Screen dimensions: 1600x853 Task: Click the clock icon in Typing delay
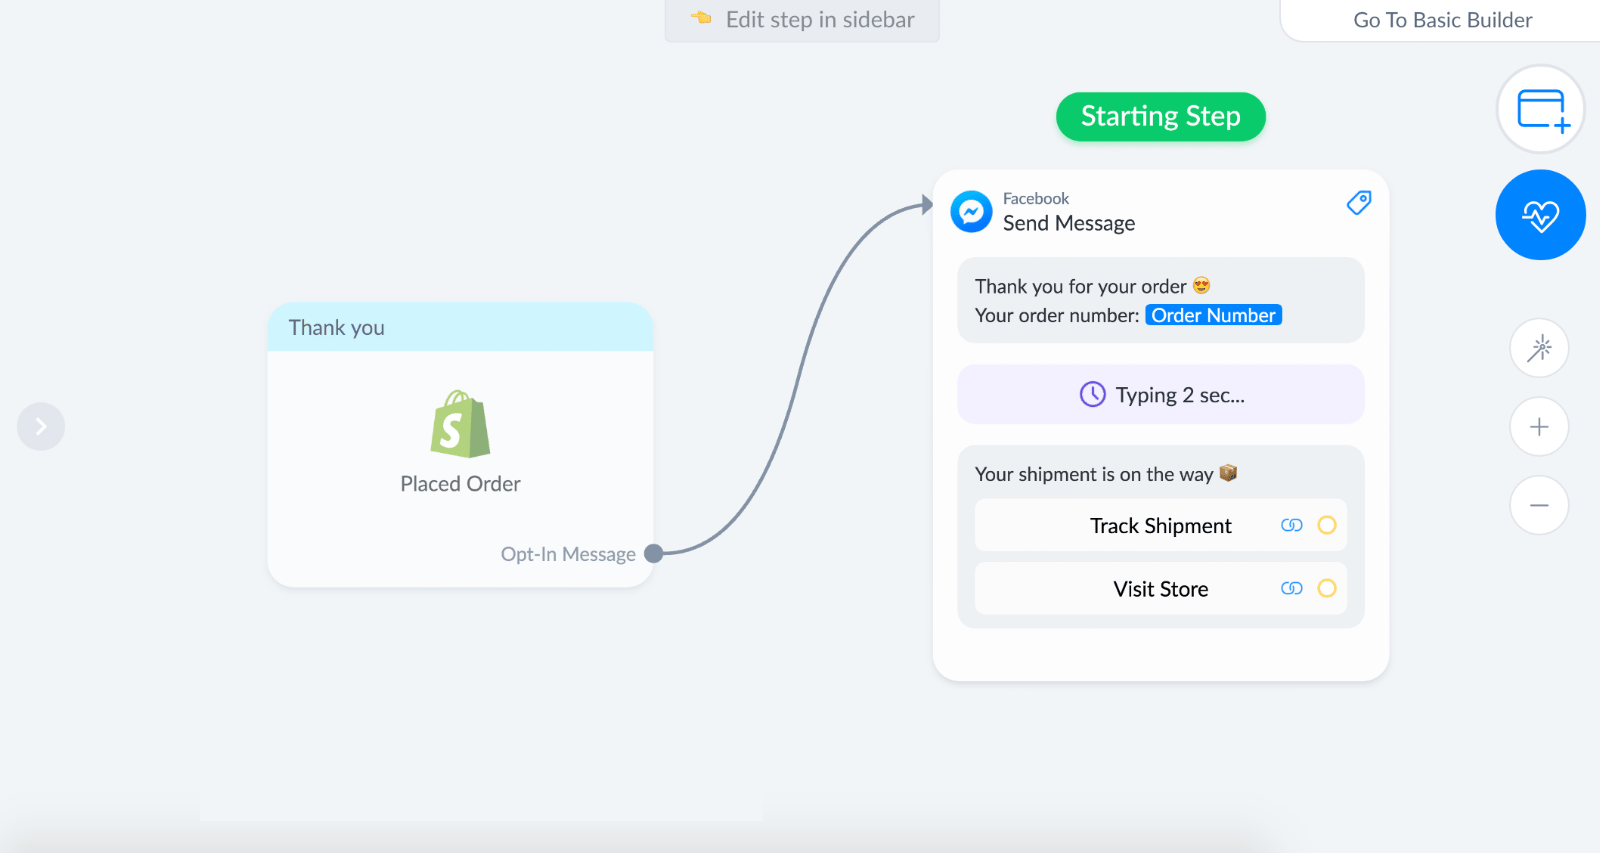click(1093, 394)
